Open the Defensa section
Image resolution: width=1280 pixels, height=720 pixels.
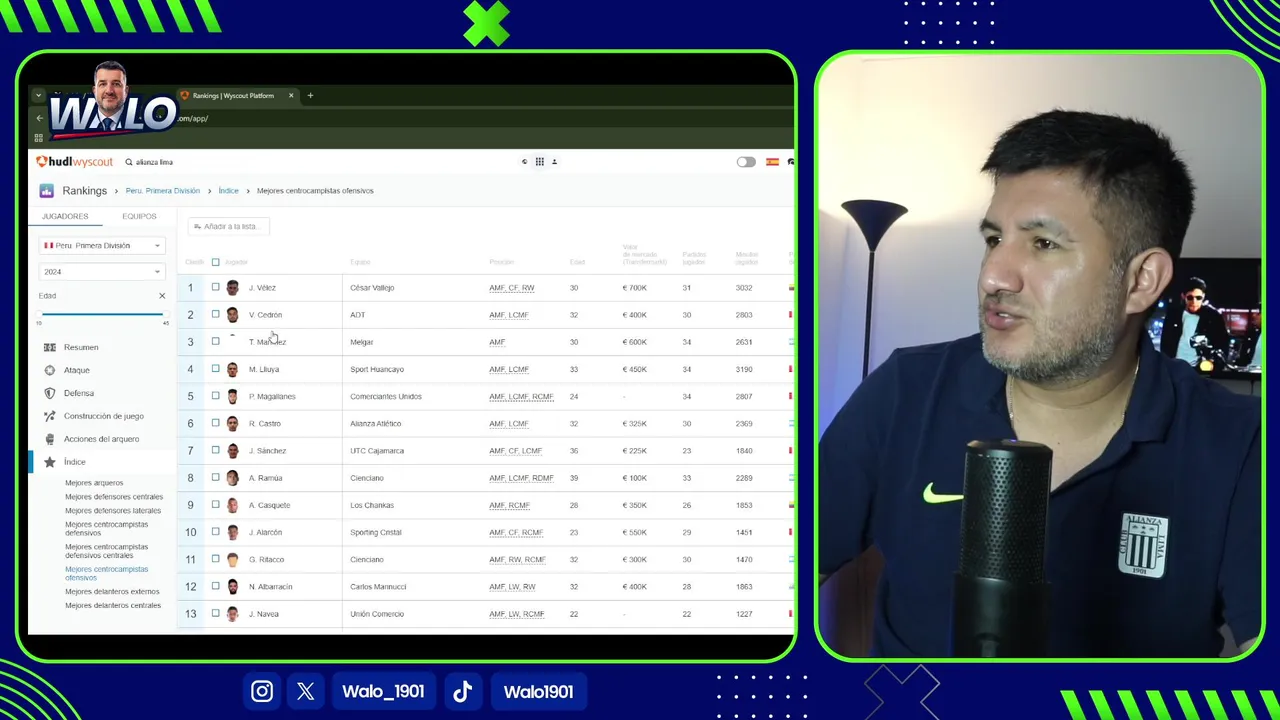(79, 393)
